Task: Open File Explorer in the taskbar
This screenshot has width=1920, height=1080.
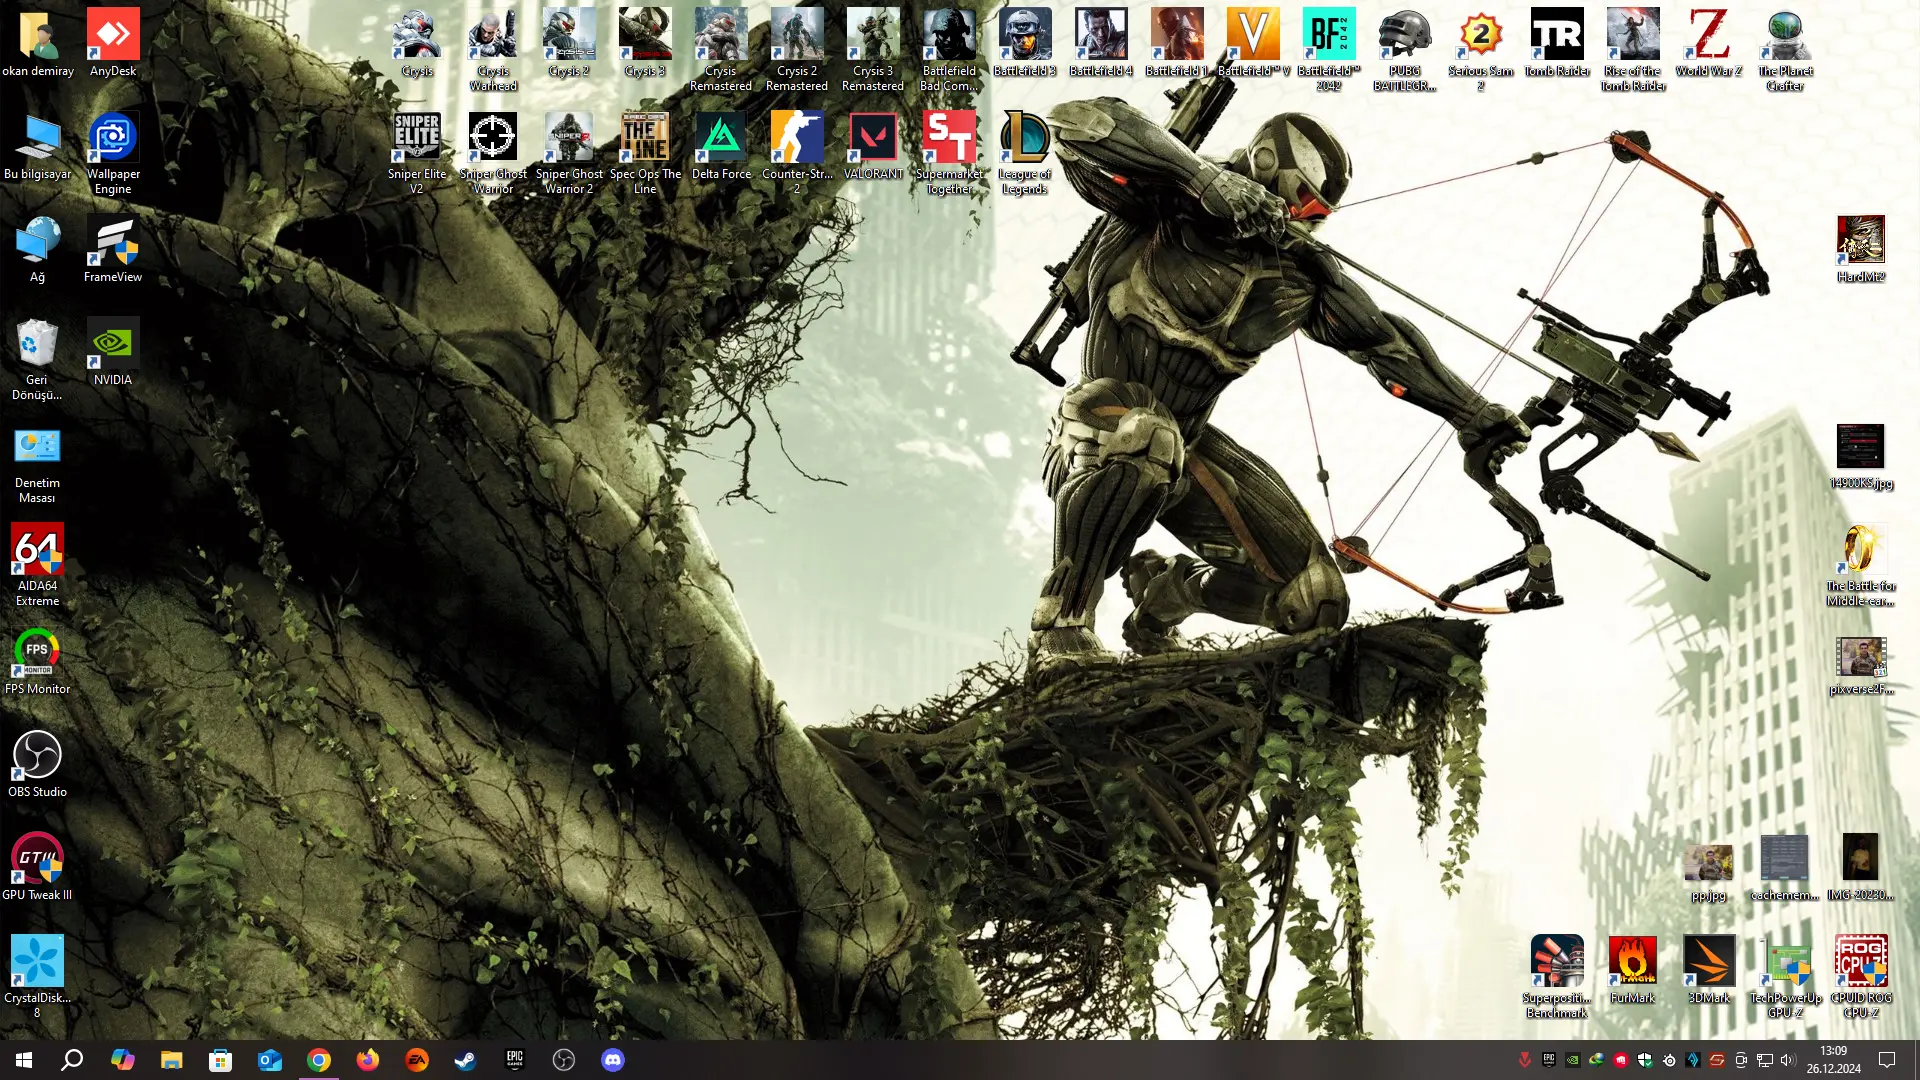Action: pos(171,1060)
